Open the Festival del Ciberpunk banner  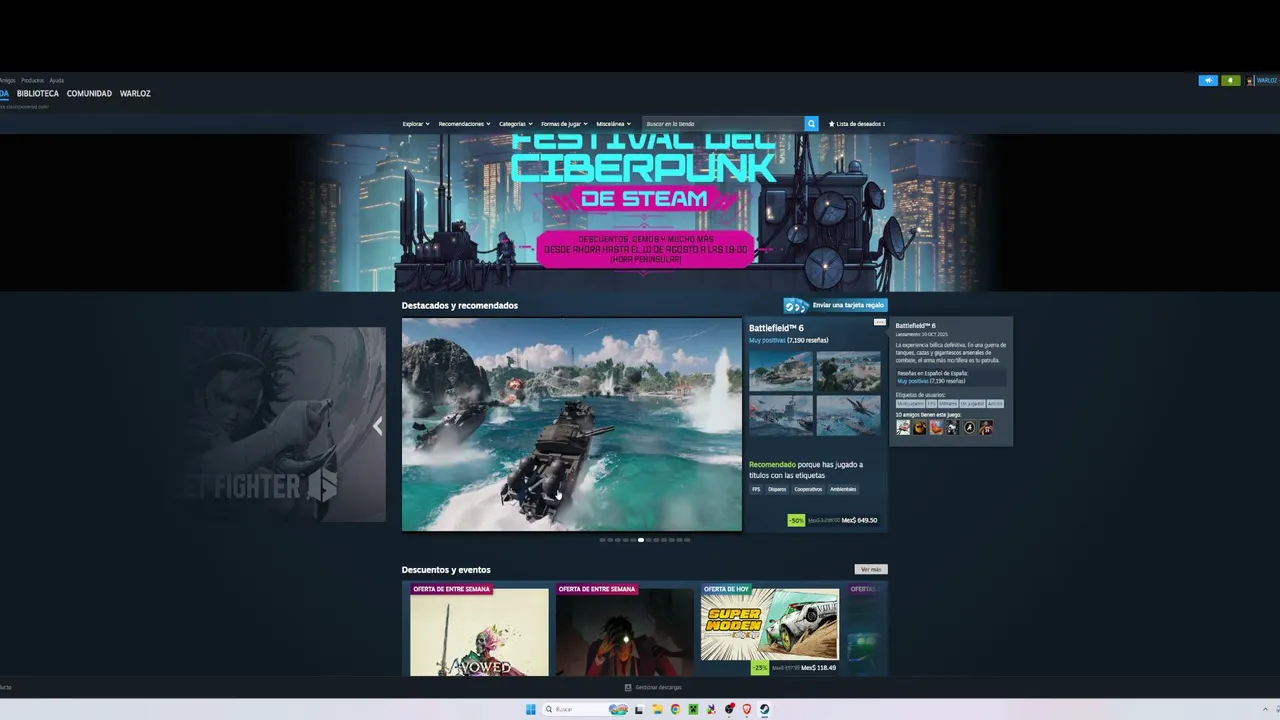[644, 212]
